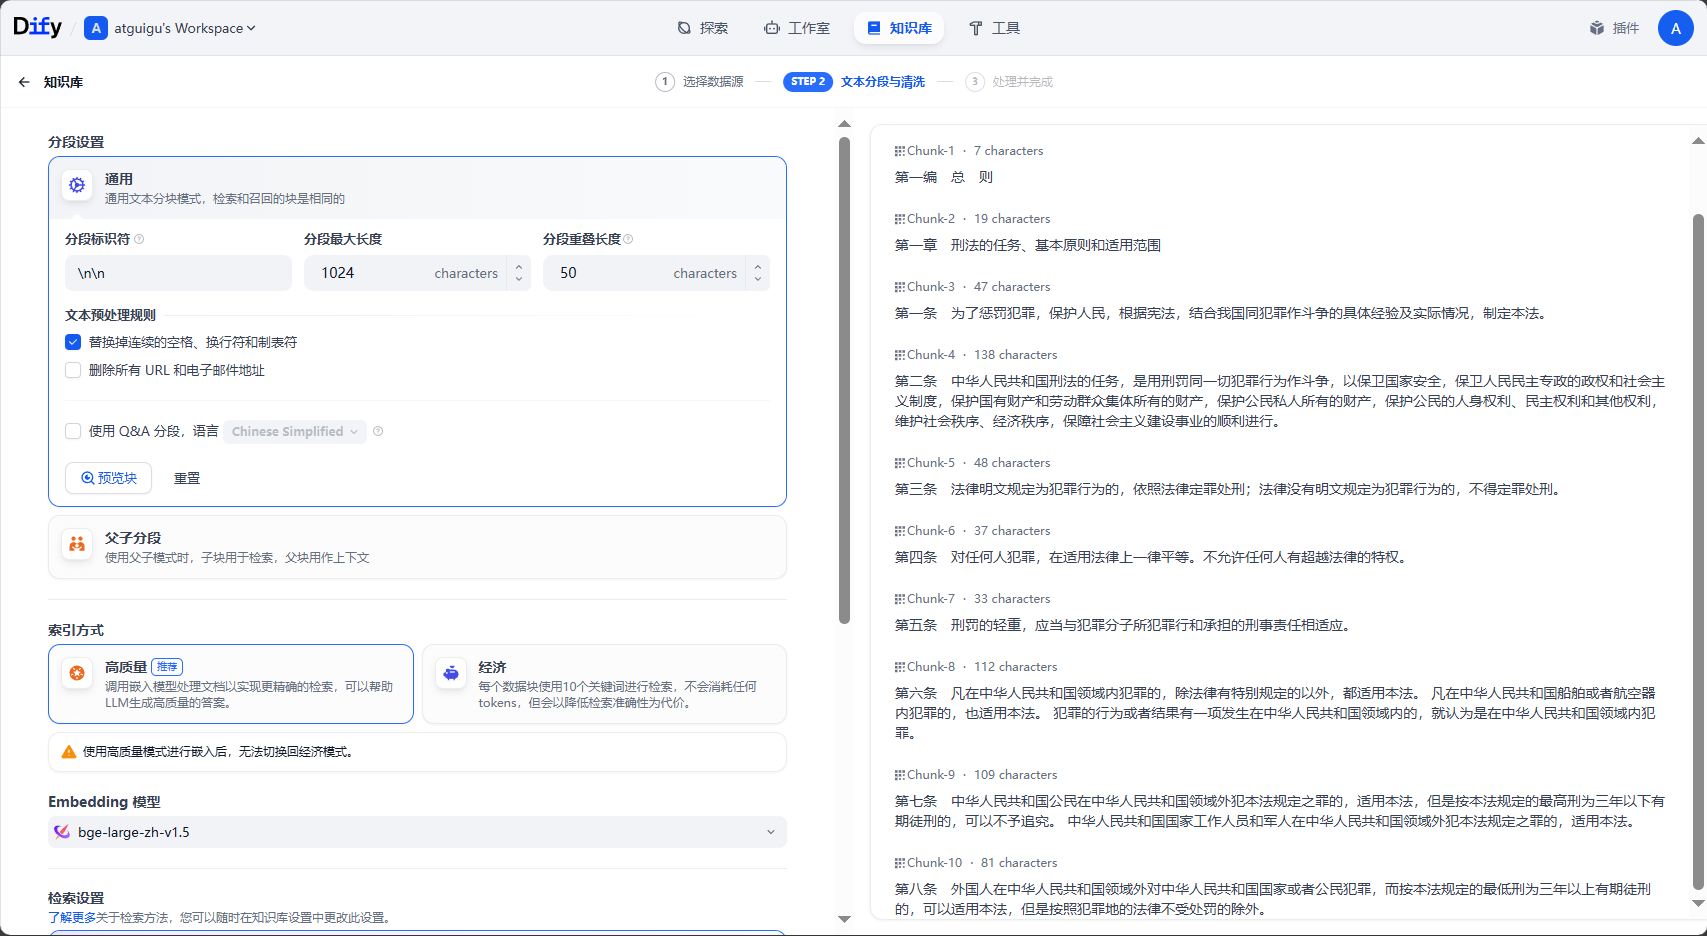Click the Dify logo
The height and width of the screenshot is (936, 1707).
click(37, 27)
